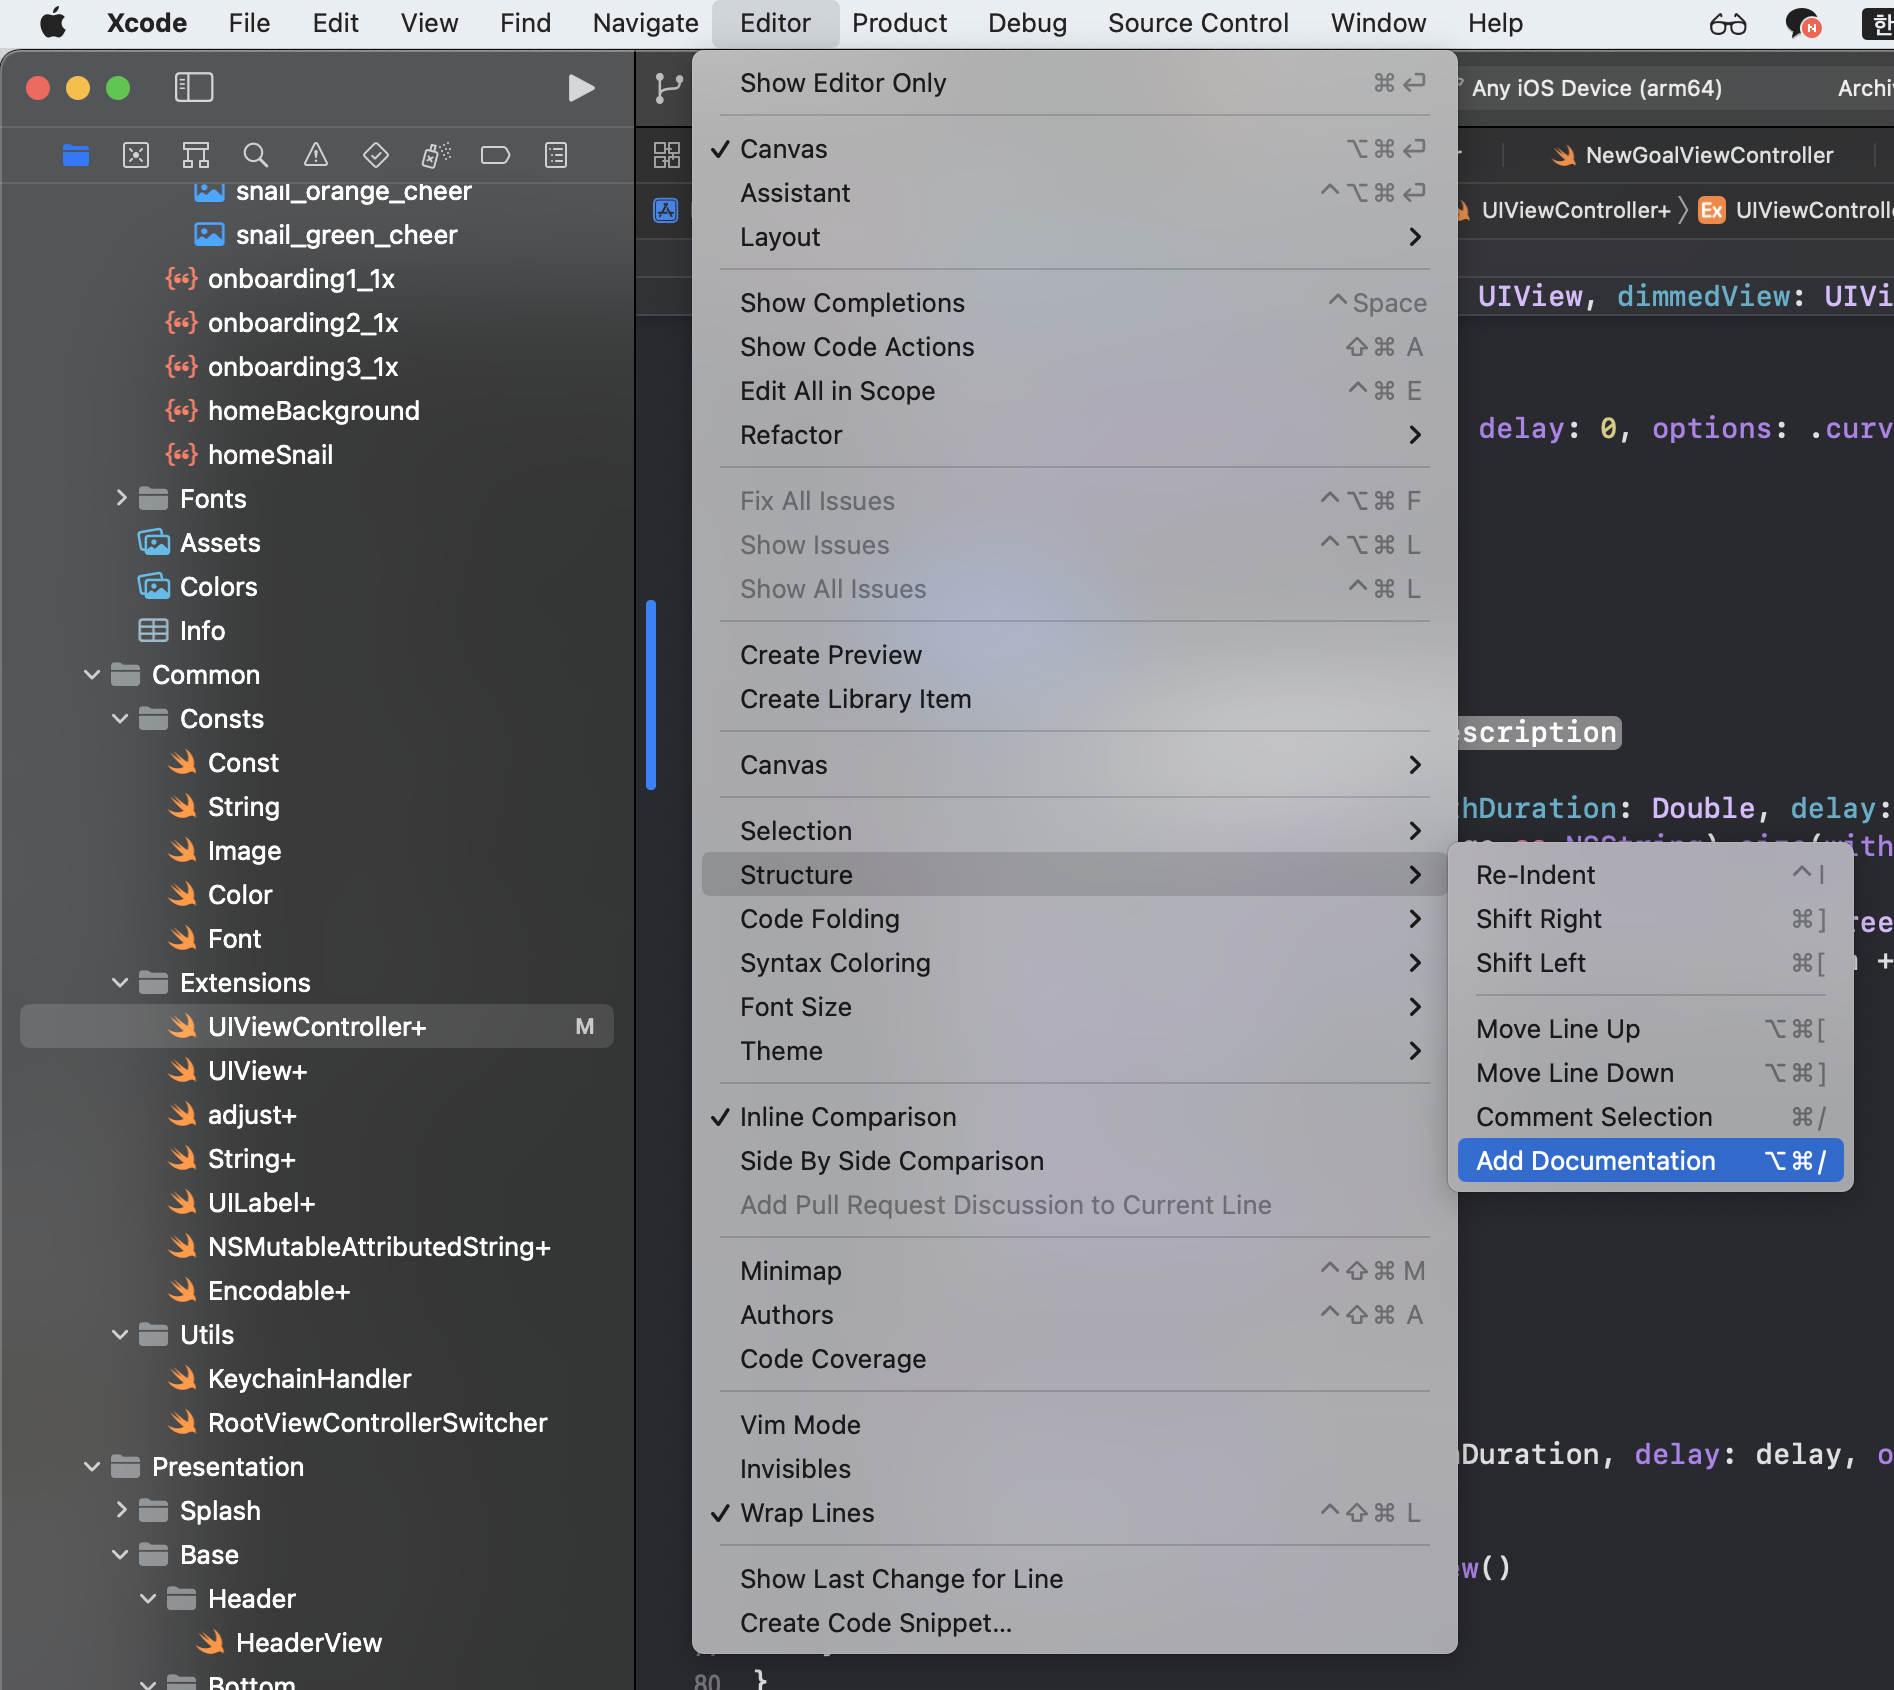Image resolution: width=1894 pixels, height=1690 pixels.
Task: Choose Comment Selection
Action: click(x=1650, y=1117)
